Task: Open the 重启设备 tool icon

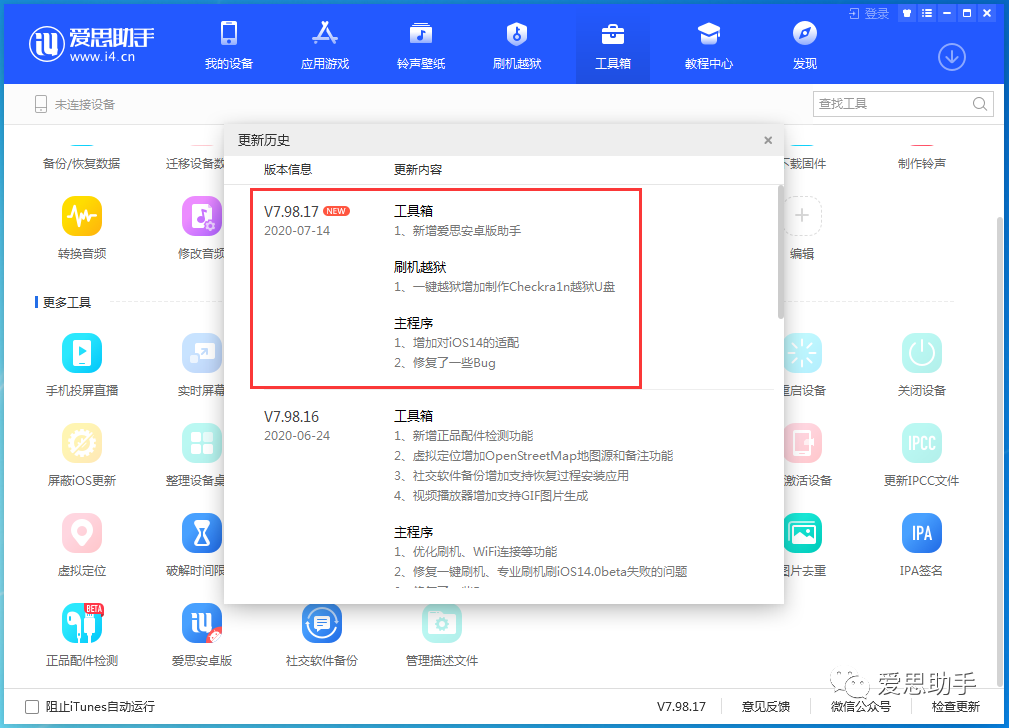Action: click(802, 353)
